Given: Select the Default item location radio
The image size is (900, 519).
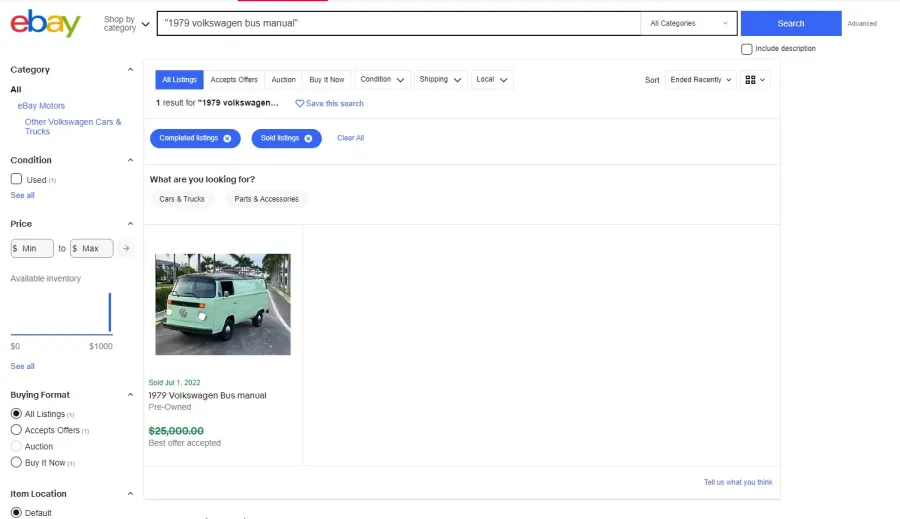Looking at the screenshot, I should point(16,512).
